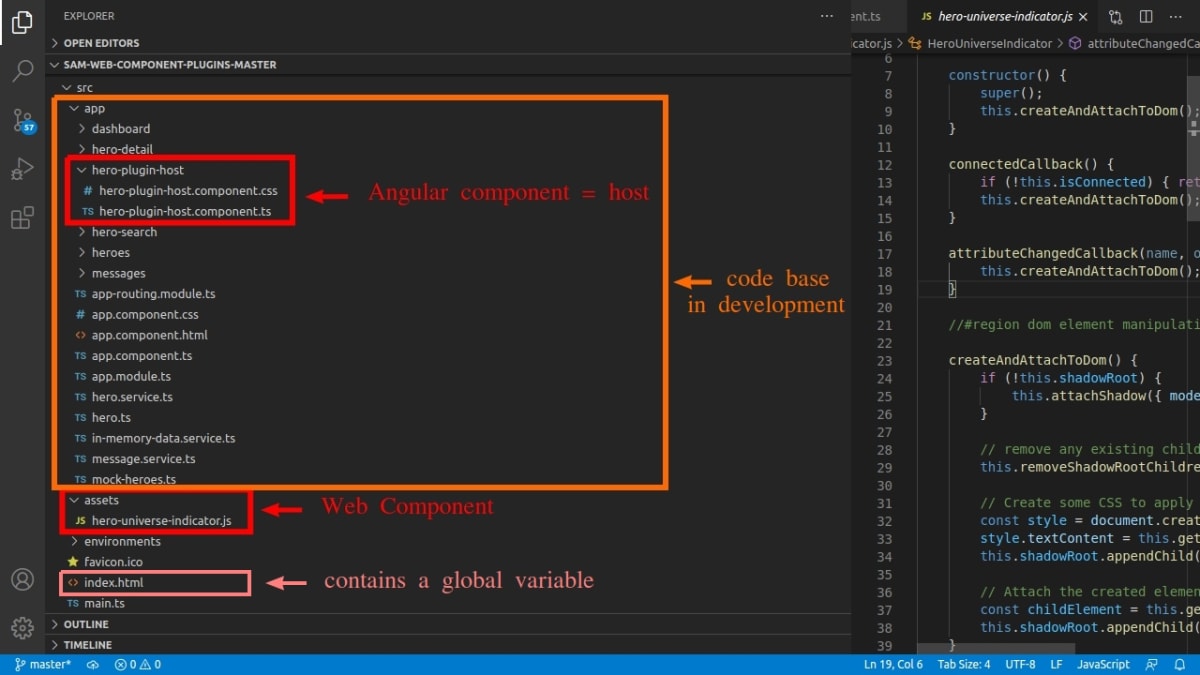The height and width of the screenshot is (675, 1200).
Task: Switch to the partially hidden .ts tab
Action: tap(878, 16)
